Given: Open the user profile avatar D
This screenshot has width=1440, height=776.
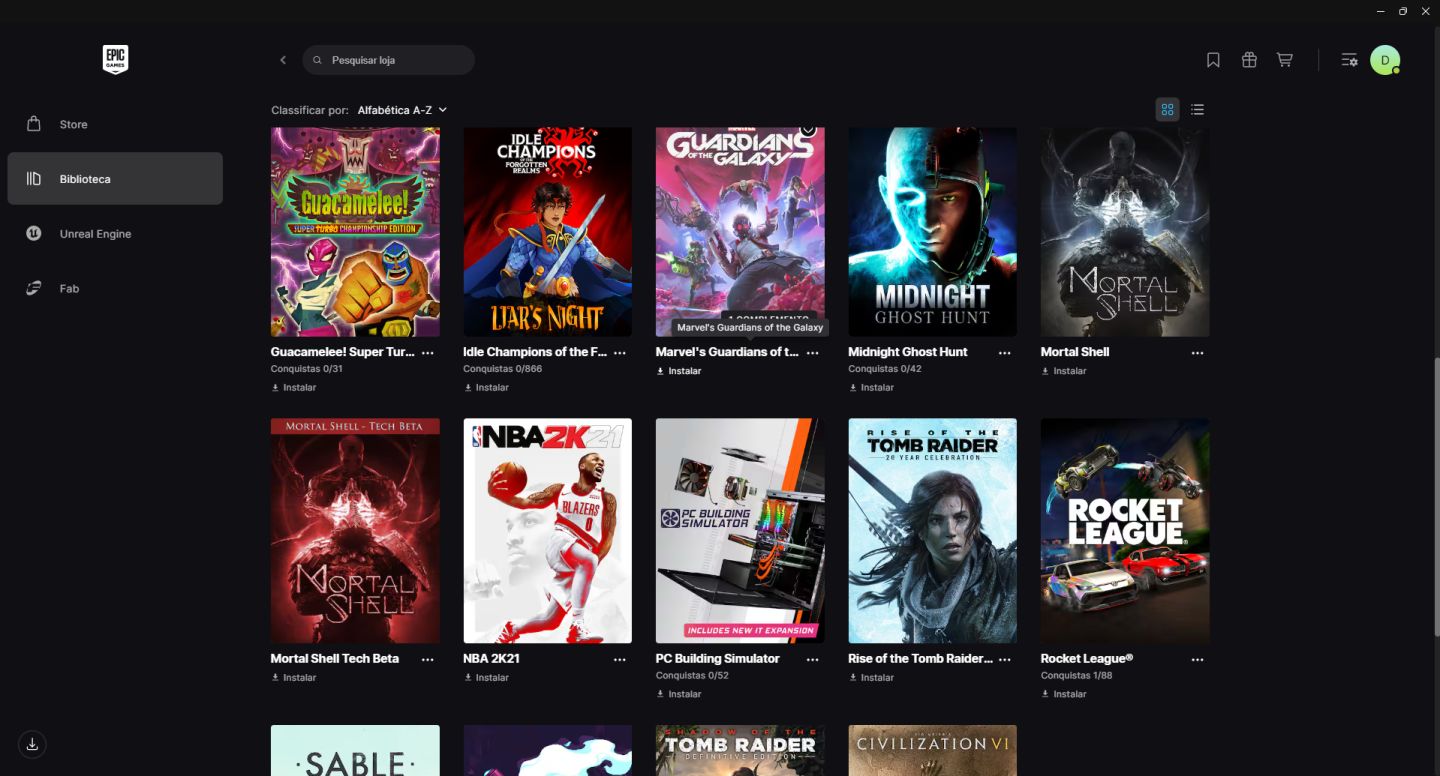Looking at the screenshot, I should tap(1385, 60).
